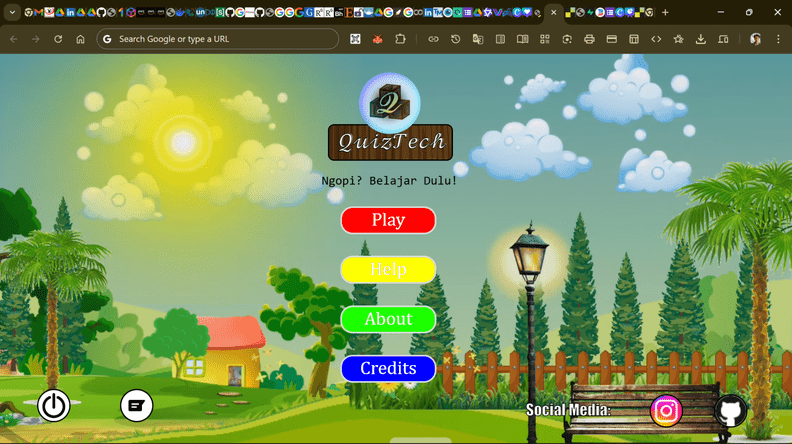Click the red Play button
792x444 pixels.
(x=388, y=220)
